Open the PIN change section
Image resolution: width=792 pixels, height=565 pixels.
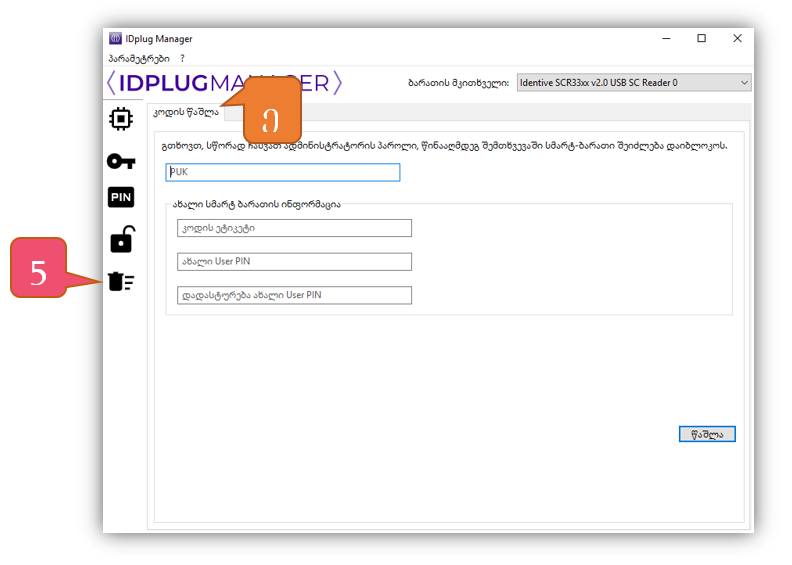[120, 198]
